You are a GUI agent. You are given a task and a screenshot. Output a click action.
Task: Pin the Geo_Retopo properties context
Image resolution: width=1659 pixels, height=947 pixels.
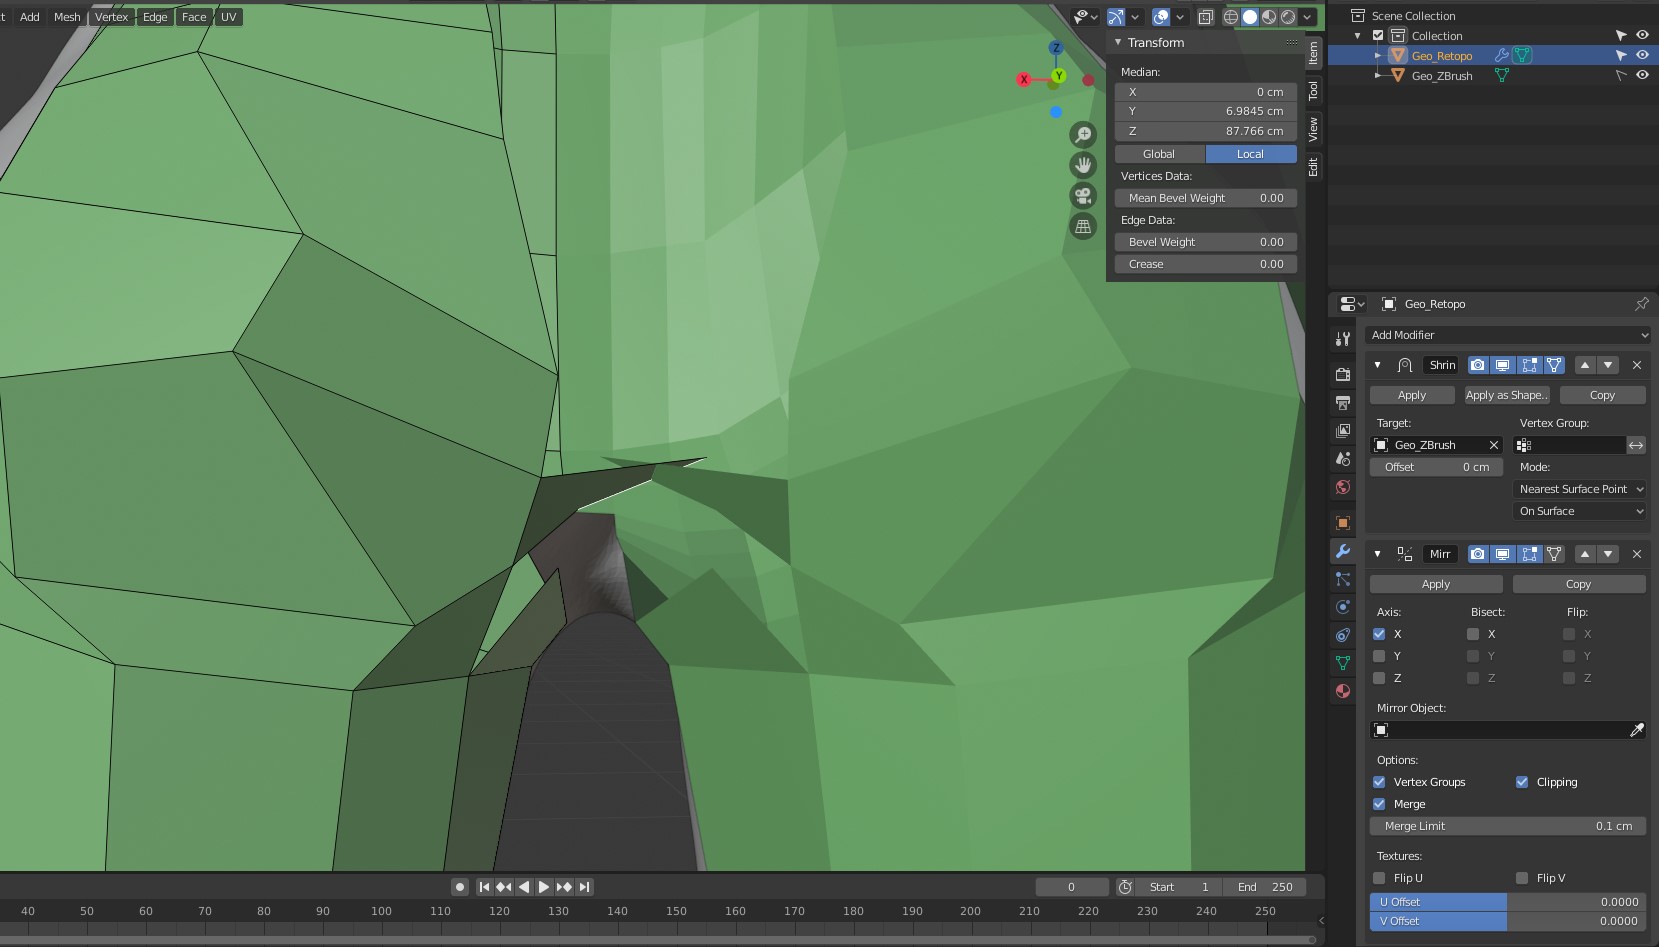(1641, 304)
